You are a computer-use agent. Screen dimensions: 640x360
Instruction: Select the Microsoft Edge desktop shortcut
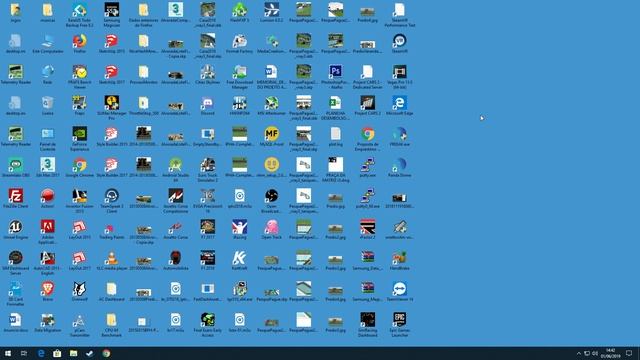[399, 103]
